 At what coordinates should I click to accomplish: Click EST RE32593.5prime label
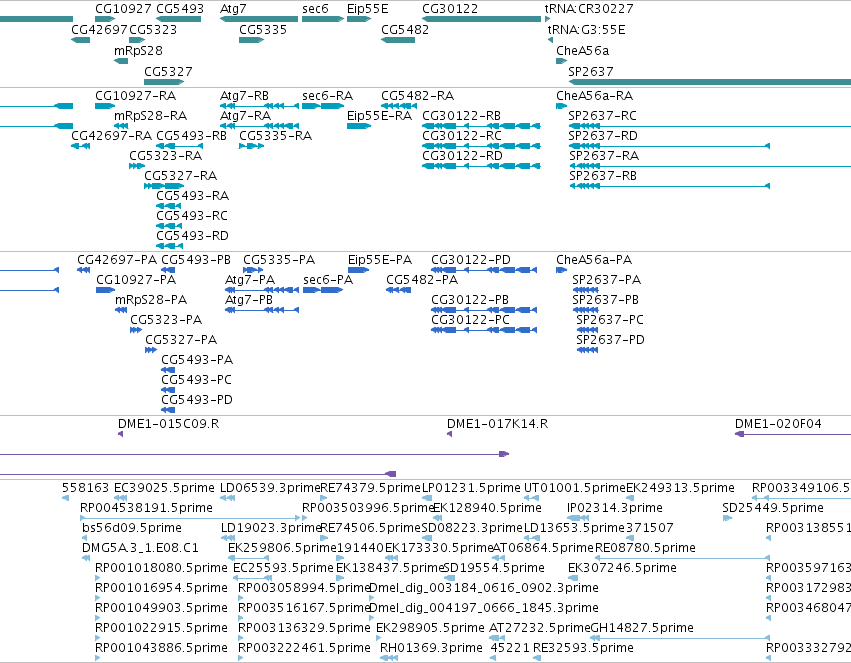click(583, 648)
